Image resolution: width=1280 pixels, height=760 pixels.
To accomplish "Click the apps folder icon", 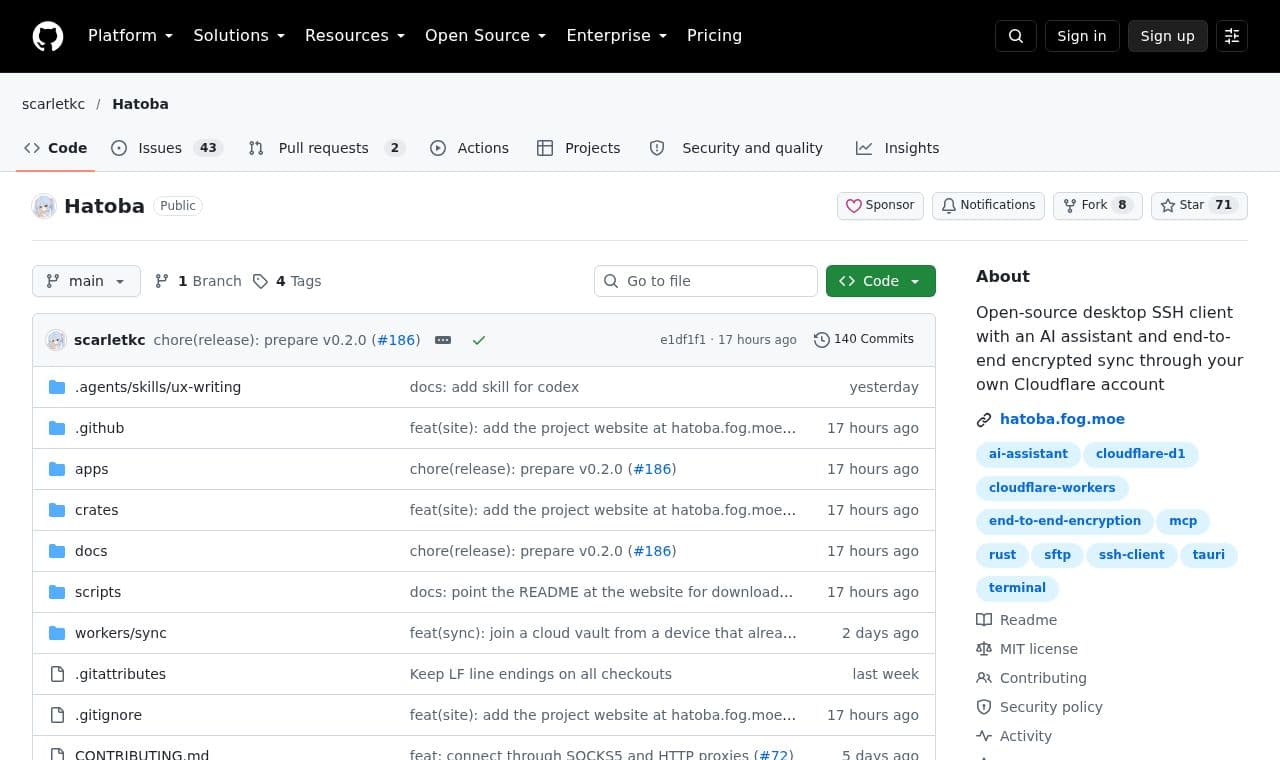I will click(x=57, y=469).
